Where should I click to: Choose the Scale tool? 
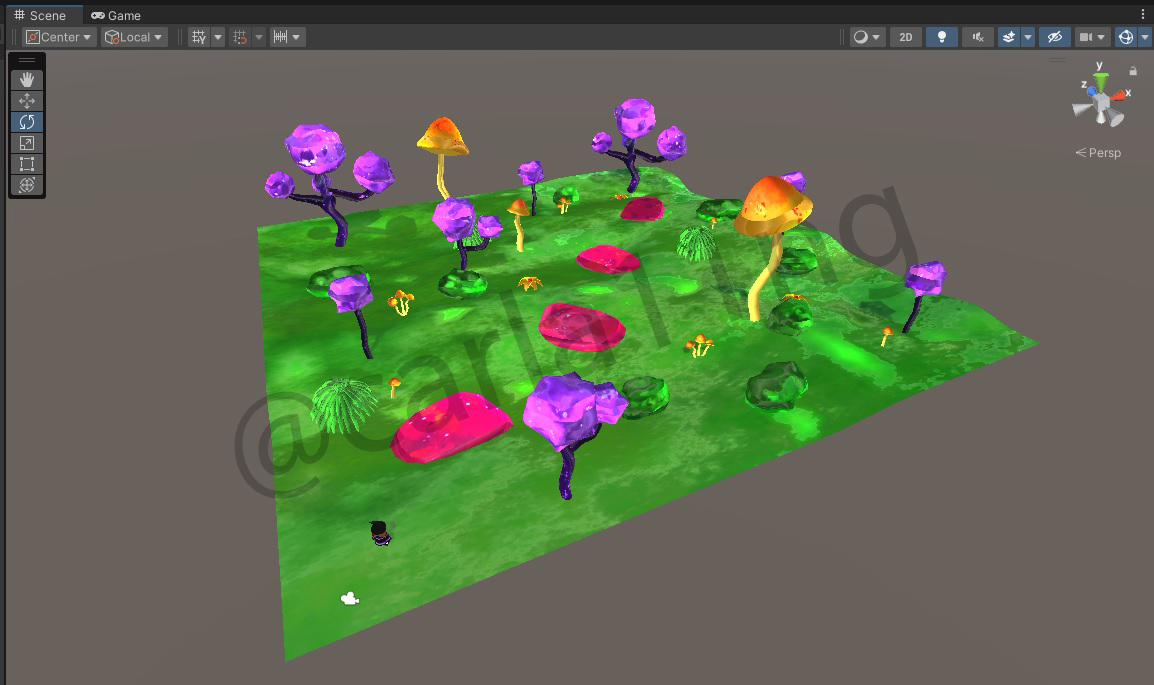pyautogui.click(x=27, y=143)
